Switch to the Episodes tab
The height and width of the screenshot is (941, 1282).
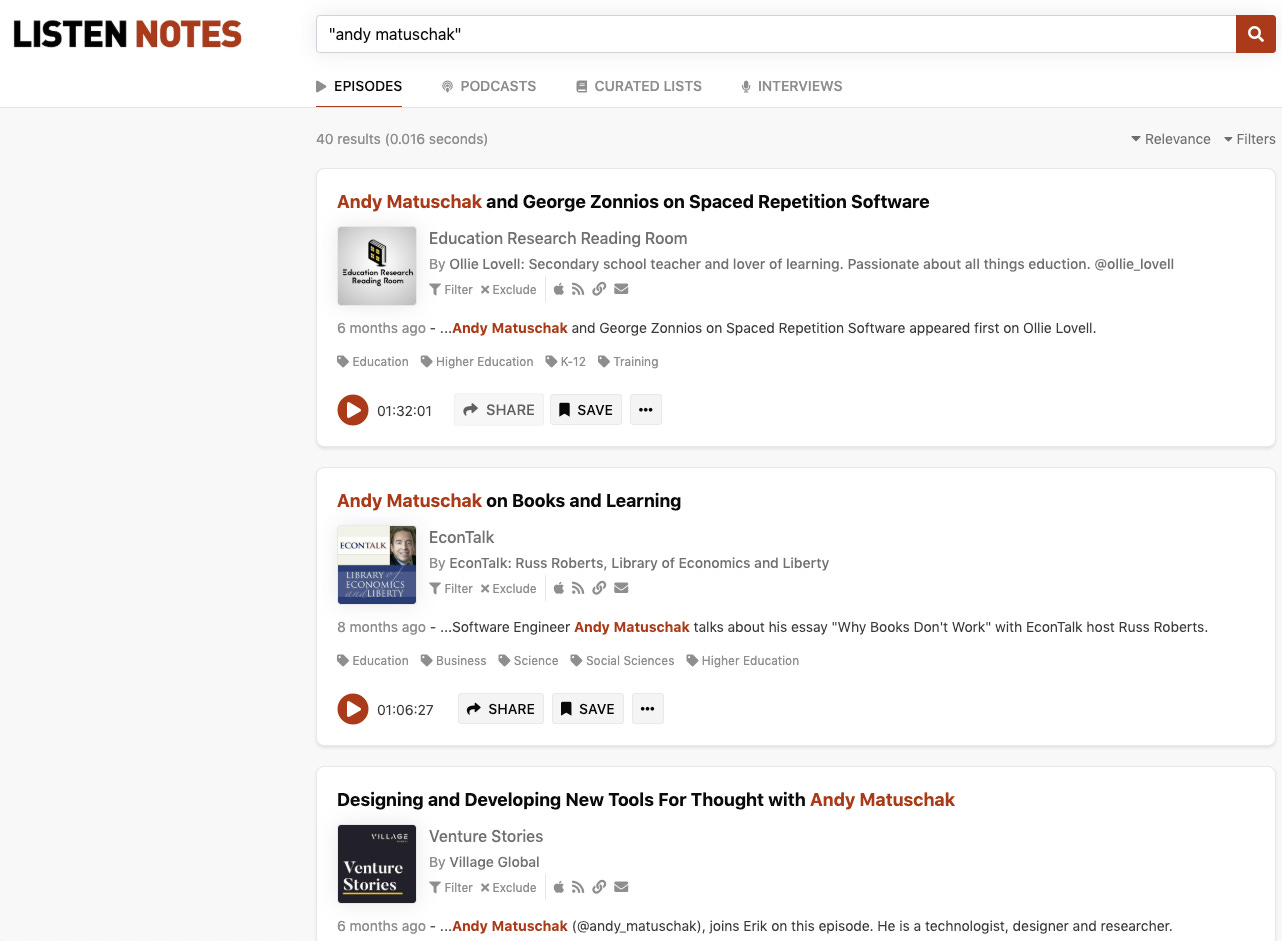tap(359, 86)
